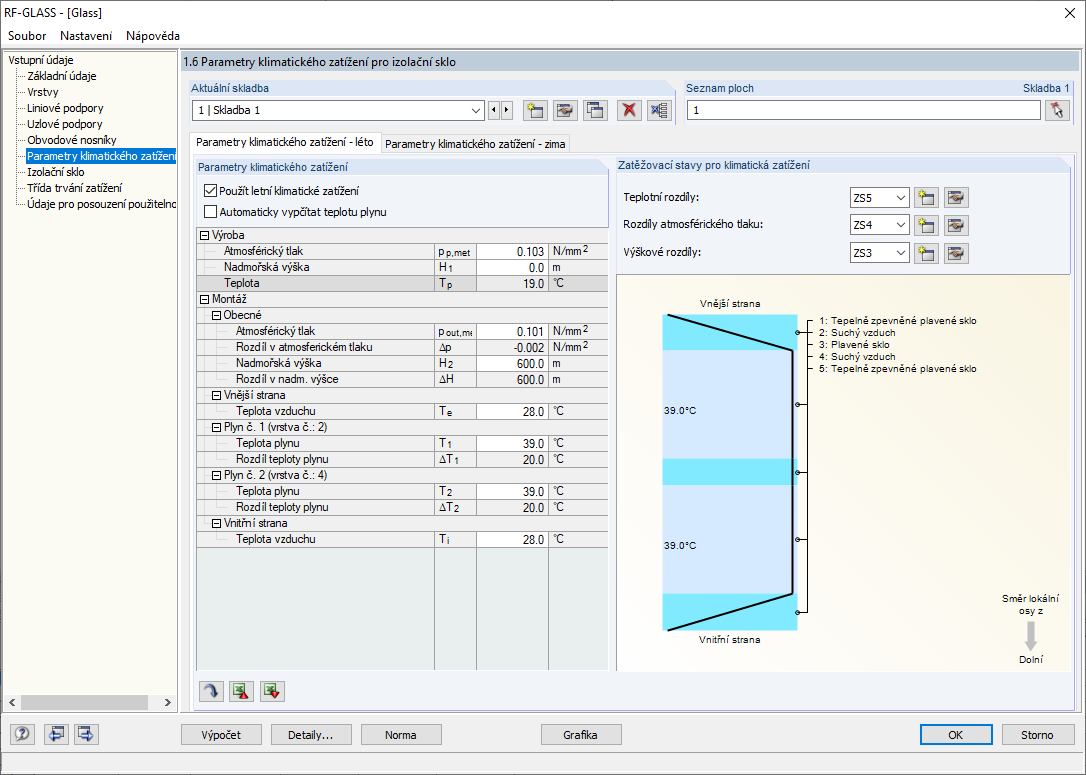This screenshot has height=775, width=1086.
Task: Edit the load case for Výškové rozdíly
Action: (x=956, y=253)
